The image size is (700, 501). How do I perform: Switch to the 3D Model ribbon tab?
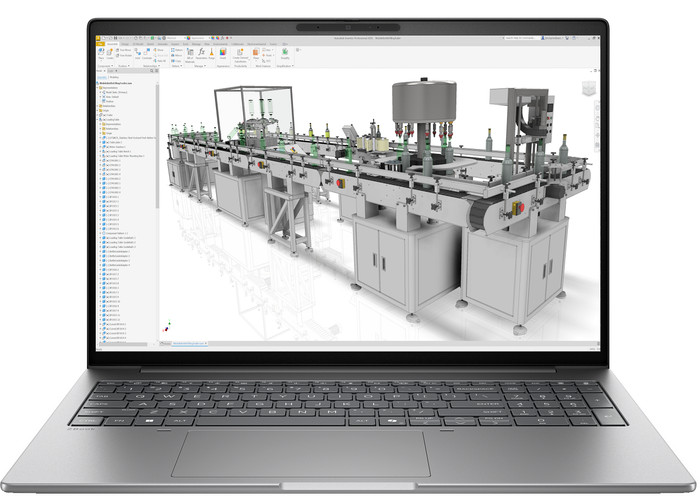click(x=138, y=44)
